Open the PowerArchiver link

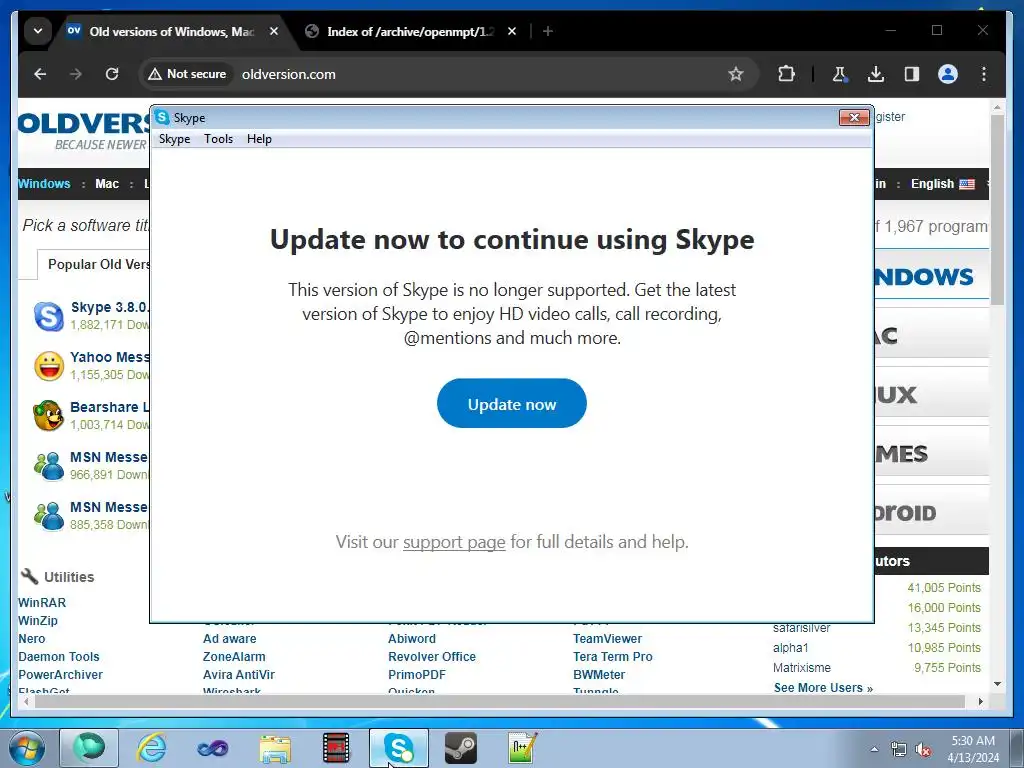[60, 675]
